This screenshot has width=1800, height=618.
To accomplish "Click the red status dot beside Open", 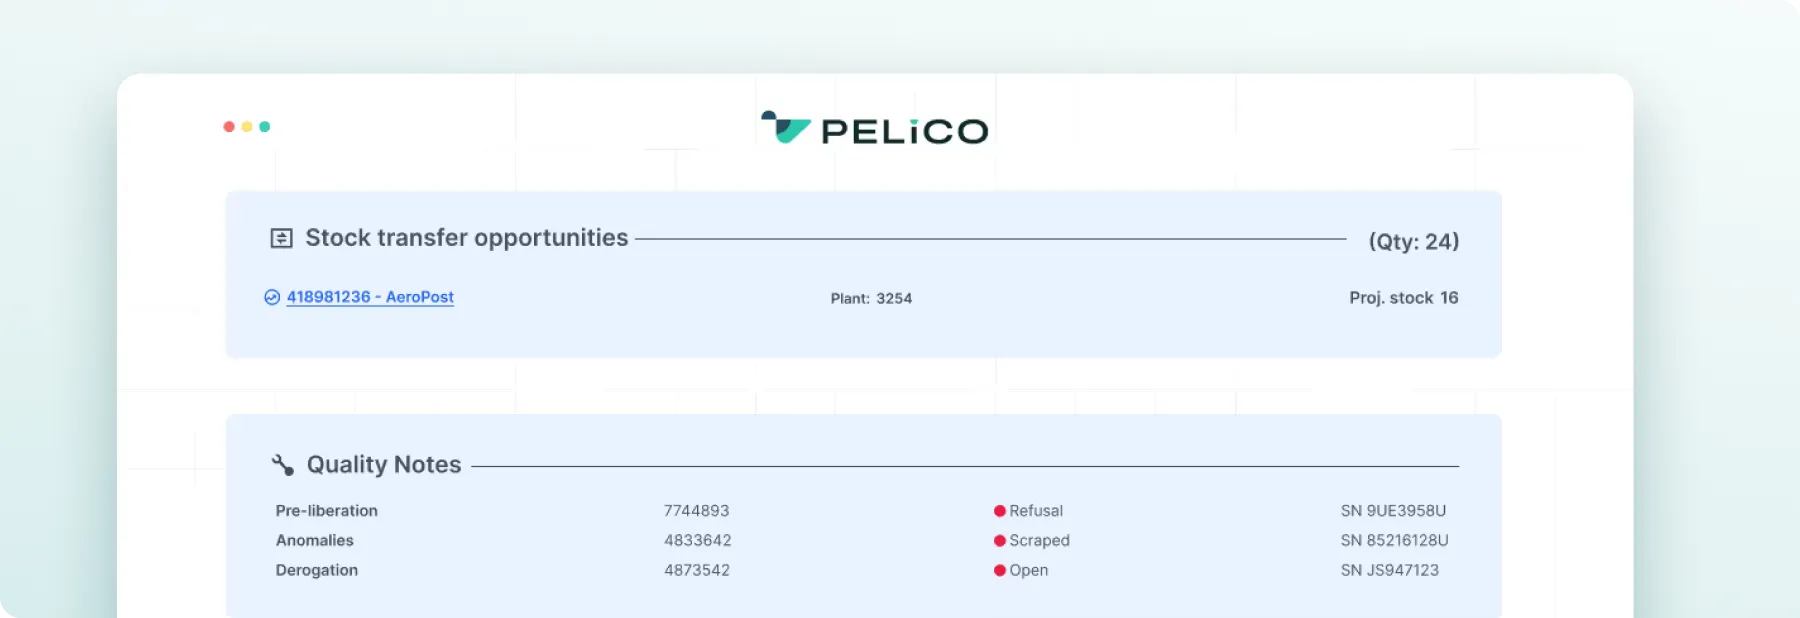I will (999, 570).
